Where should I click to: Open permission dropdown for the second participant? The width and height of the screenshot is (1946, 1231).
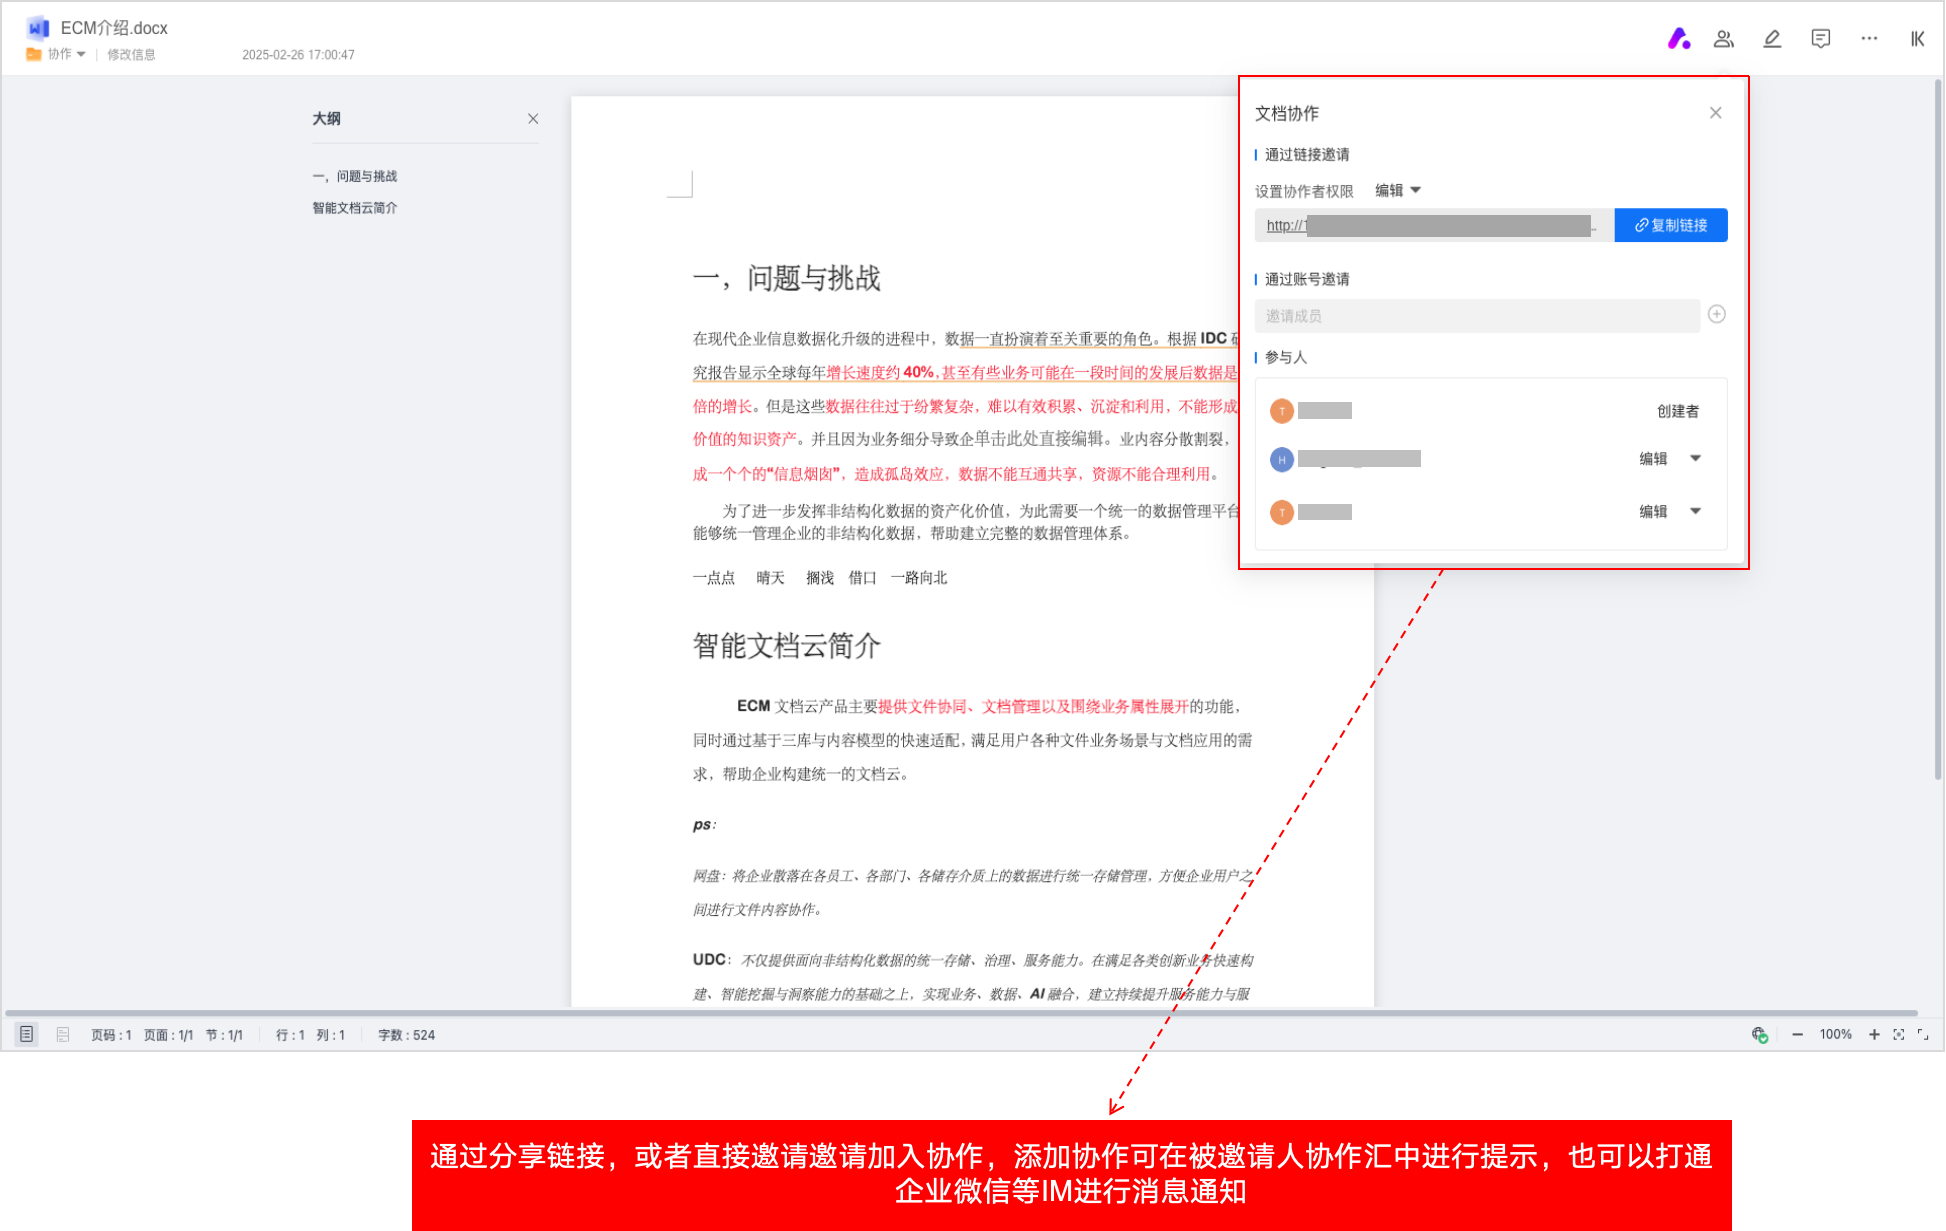[x=1695, y=458]
